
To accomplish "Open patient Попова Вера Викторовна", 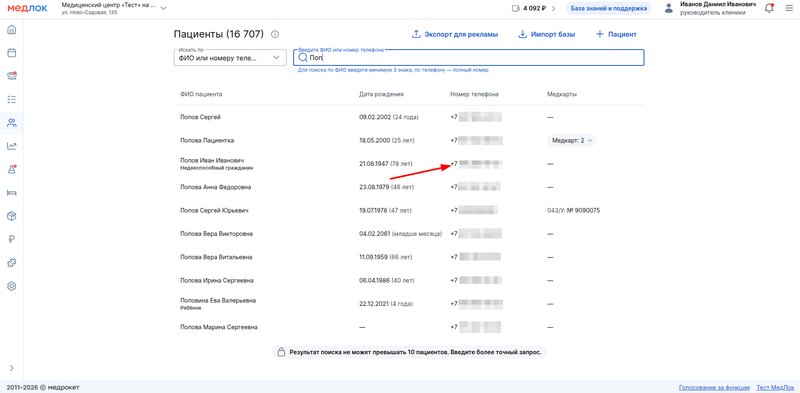I will (x=216, y=234).
